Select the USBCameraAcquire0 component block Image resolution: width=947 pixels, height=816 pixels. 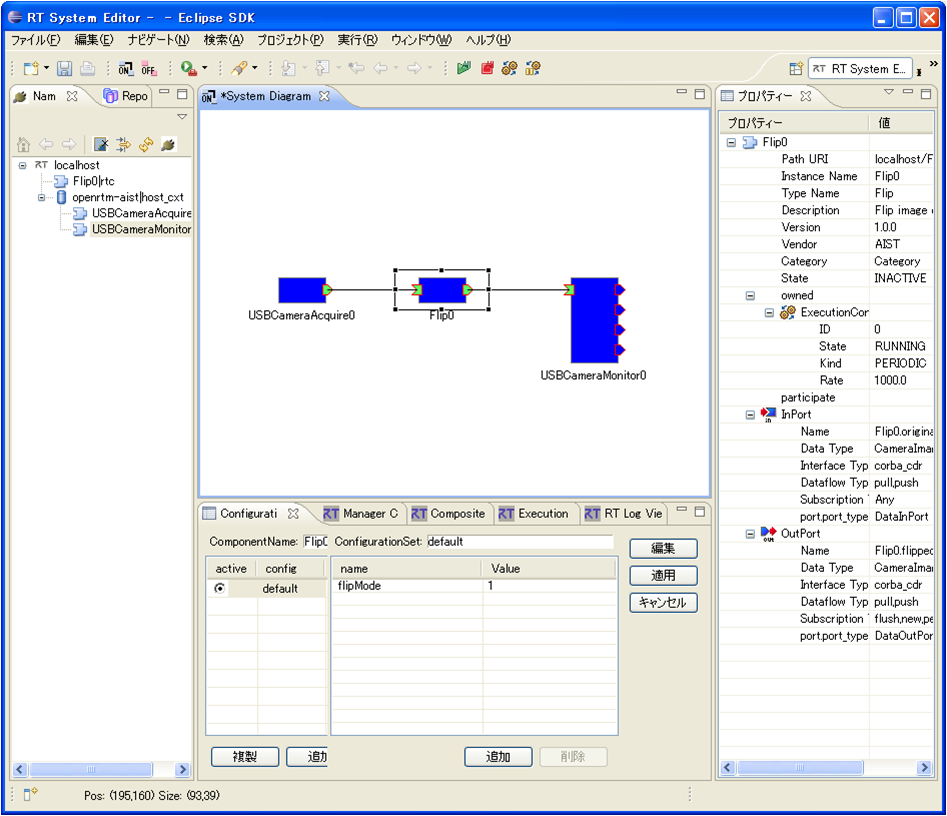[x=301, y=290]
